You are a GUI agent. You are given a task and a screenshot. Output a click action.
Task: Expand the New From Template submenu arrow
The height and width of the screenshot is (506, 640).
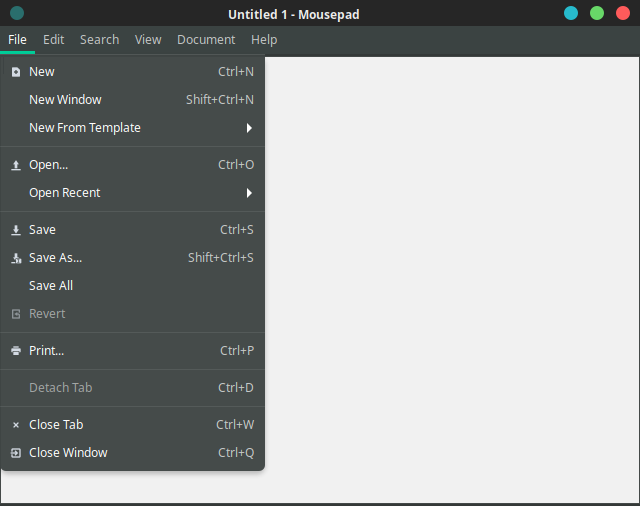249,128
